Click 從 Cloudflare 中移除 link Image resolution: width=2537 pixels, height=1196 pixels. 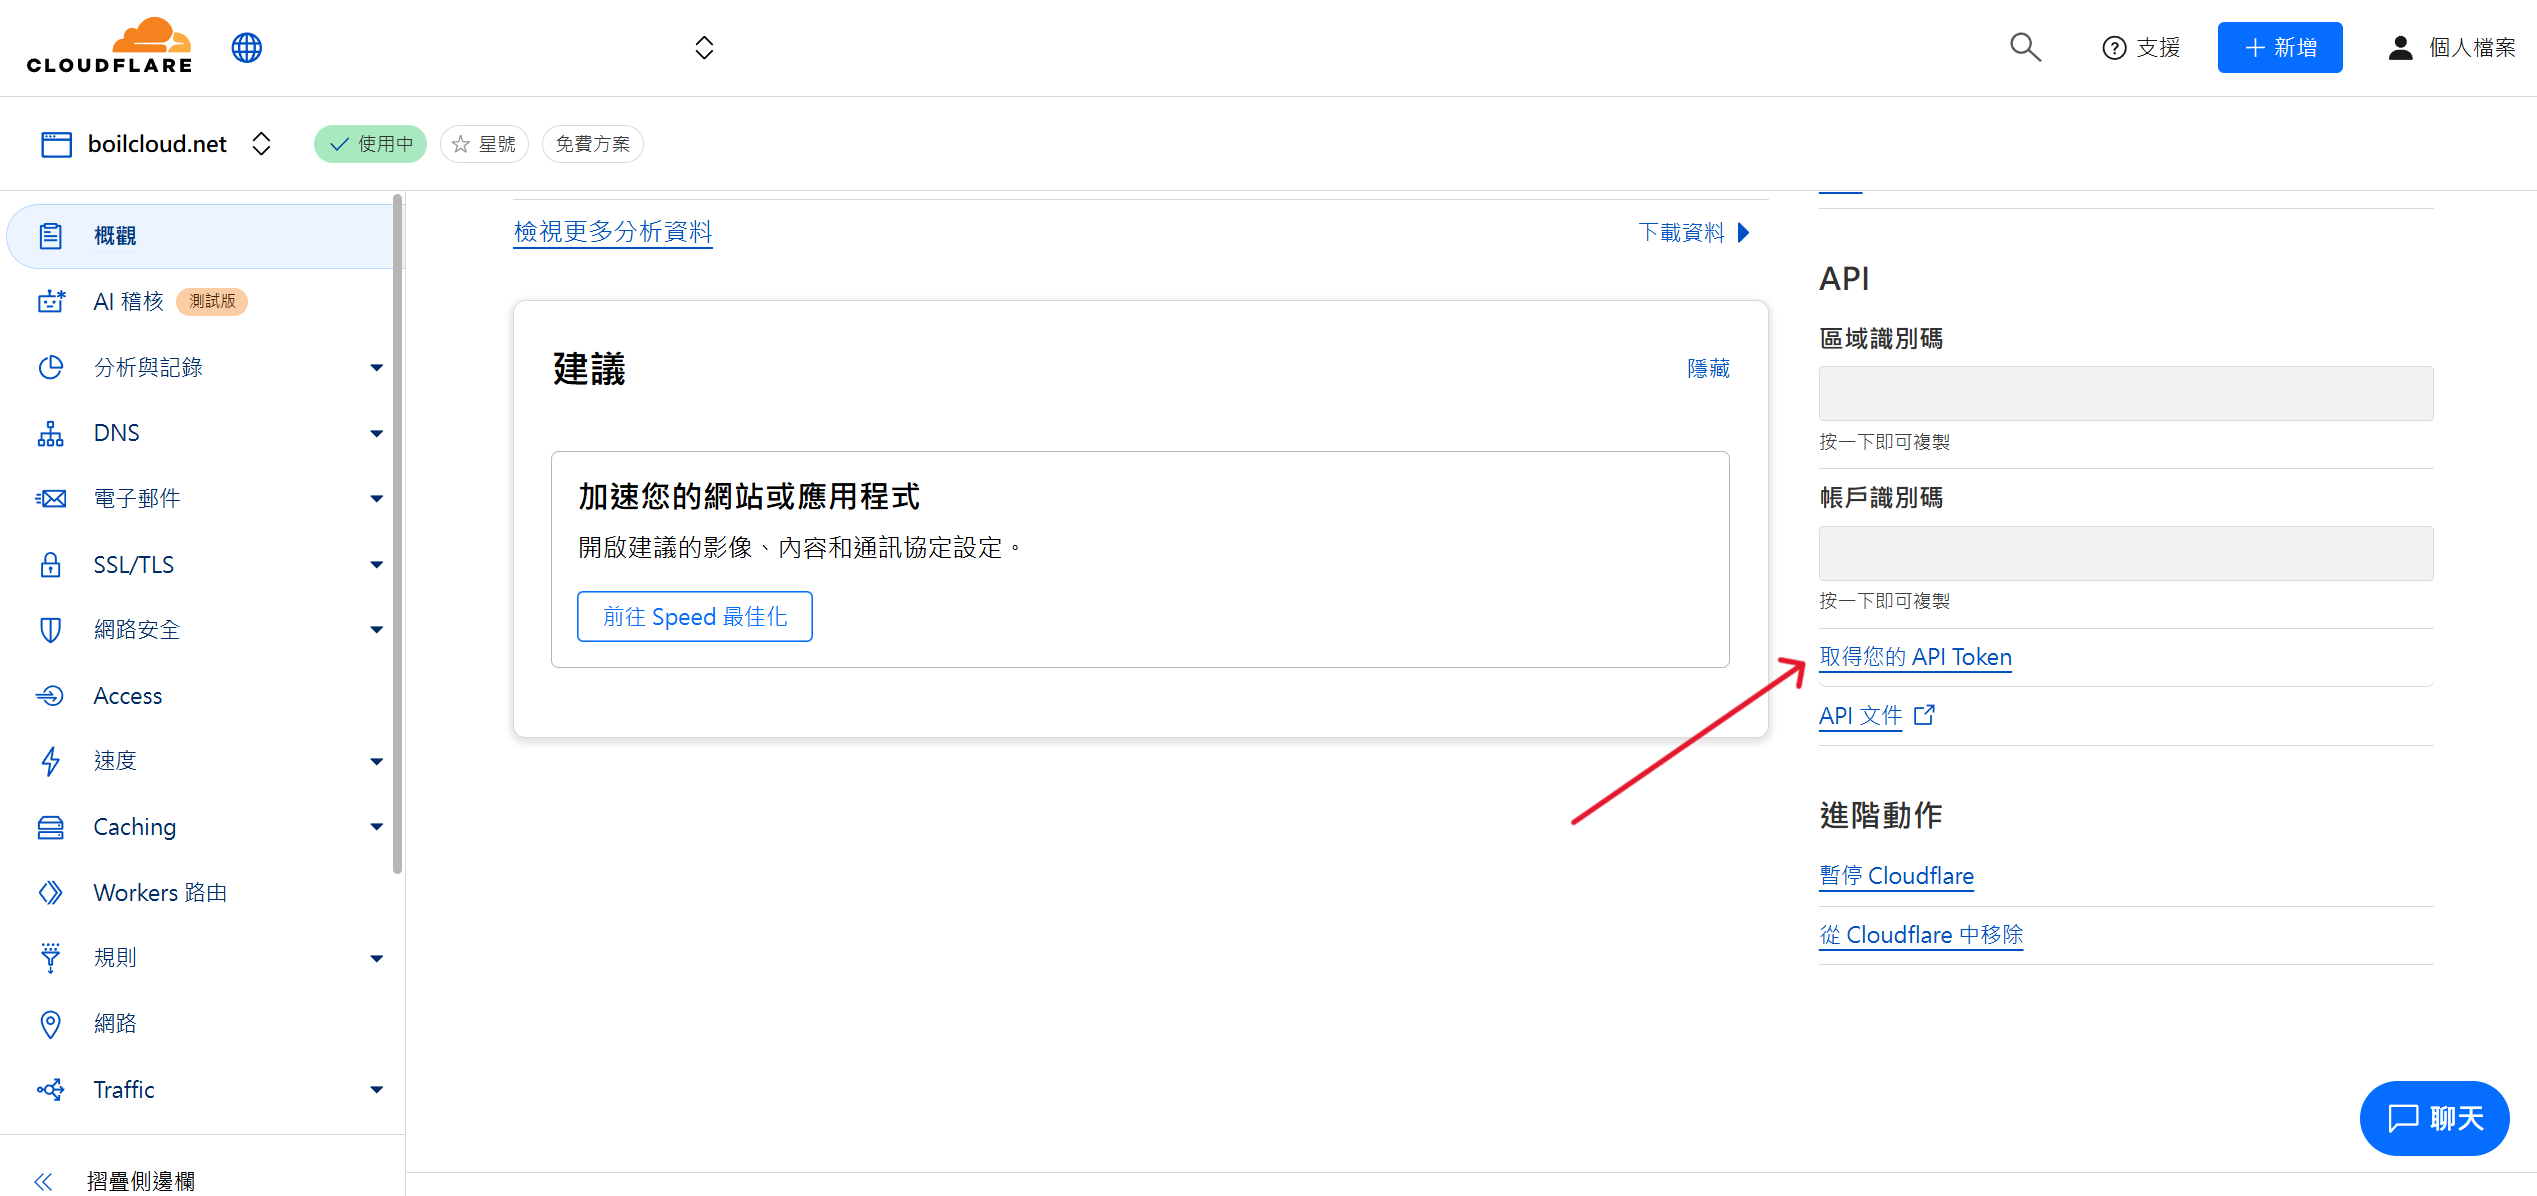pyautogui.click(x=1921, y=935)
